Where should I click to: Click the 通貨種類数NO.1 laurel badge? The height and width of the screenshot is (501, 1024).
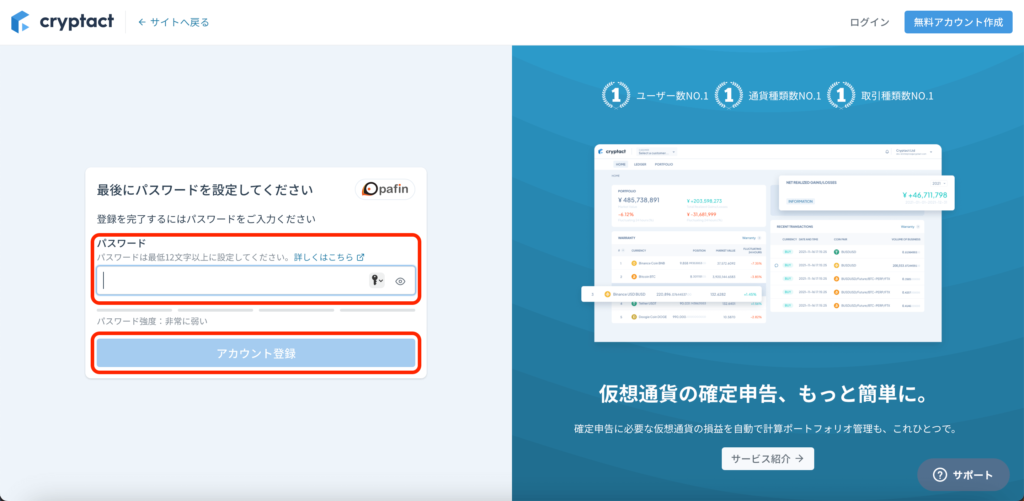[728, 95]
